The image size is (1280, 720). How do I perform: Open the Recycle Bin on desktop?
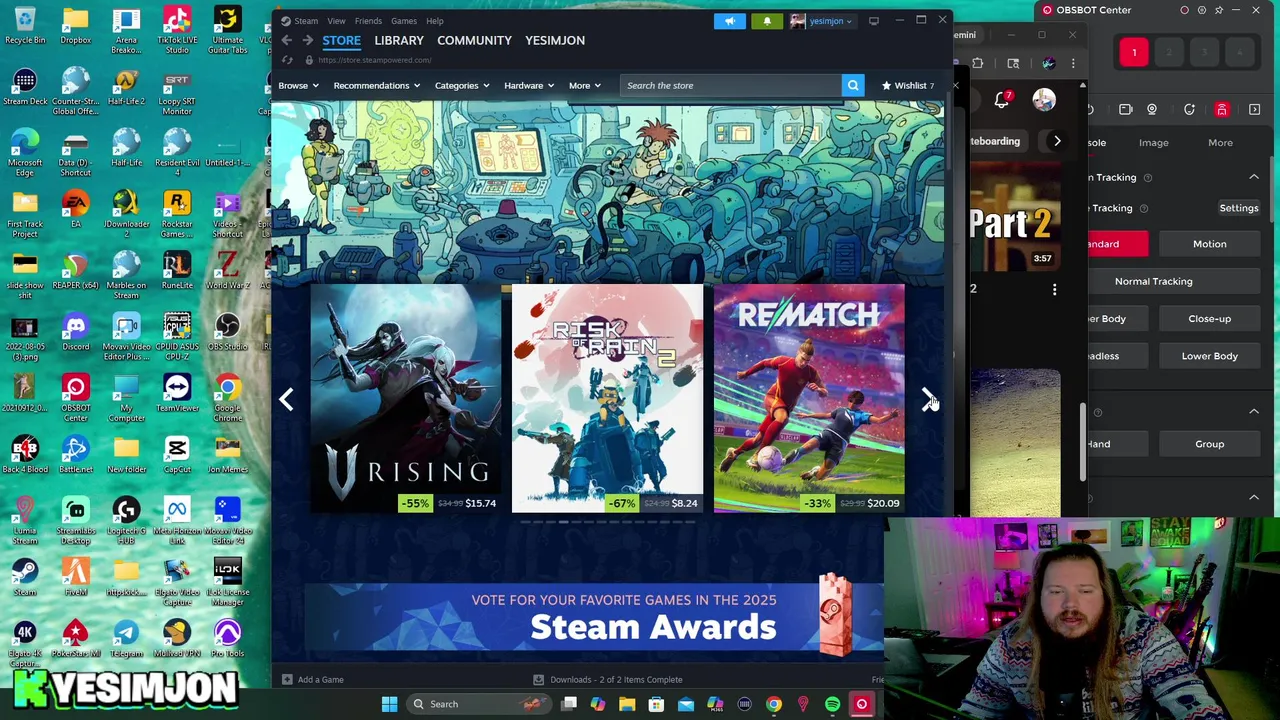coord(25,27)
